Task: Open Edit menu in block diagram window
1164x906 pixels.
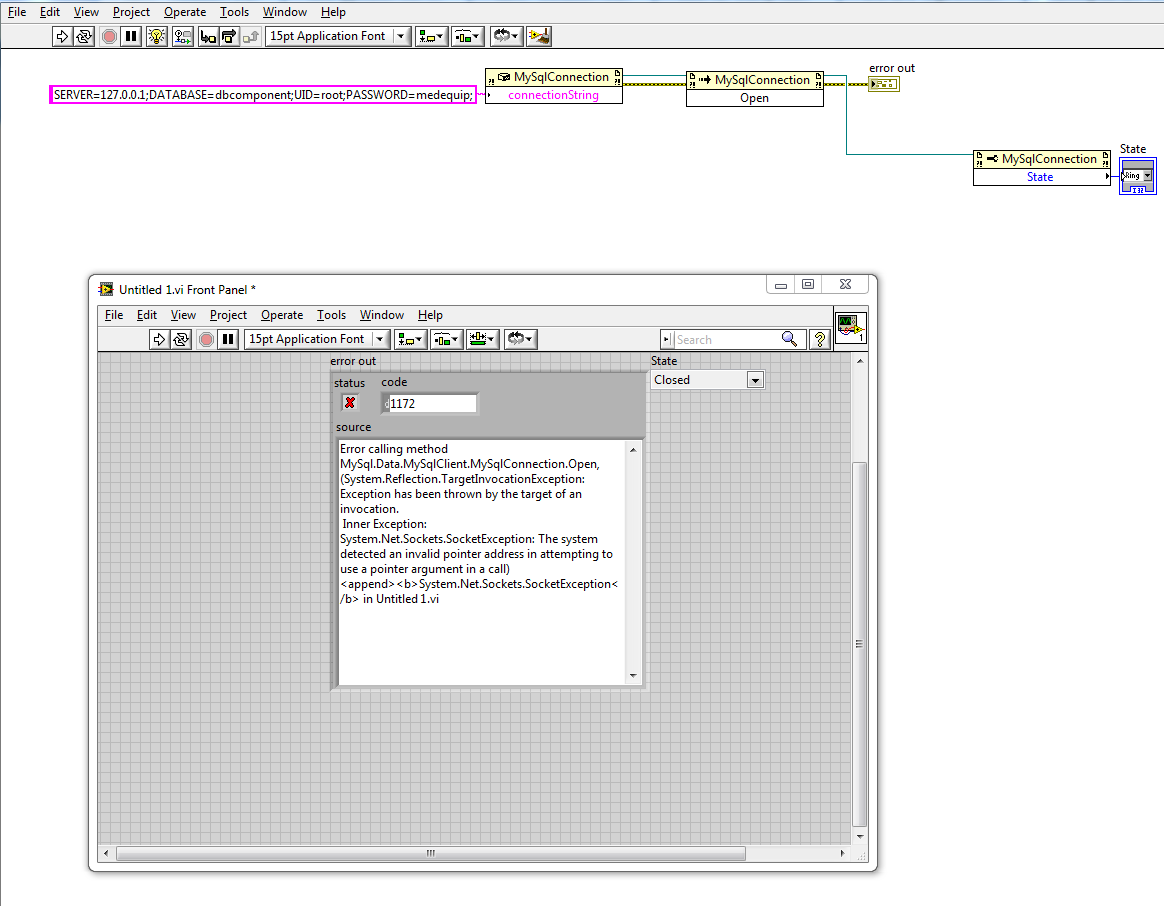Action: tap(50, 12)
